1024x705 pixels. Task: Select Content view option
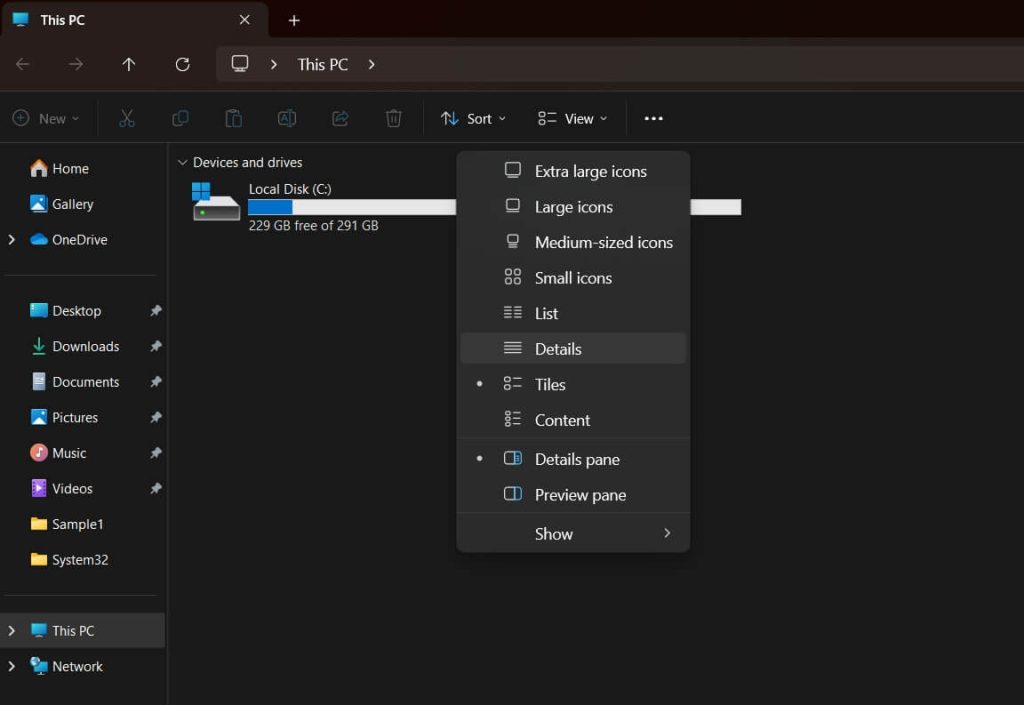[573, 420]
